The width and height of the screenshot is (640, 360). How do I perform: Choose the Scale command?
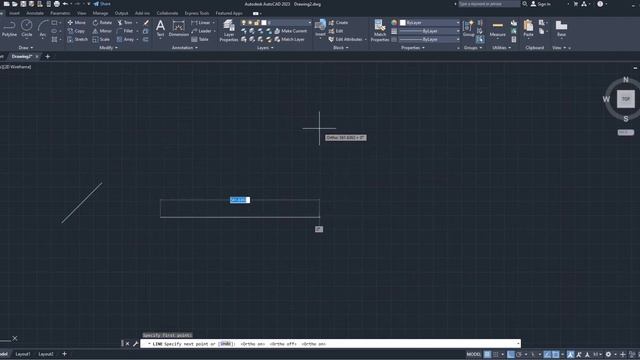(101, 39)
